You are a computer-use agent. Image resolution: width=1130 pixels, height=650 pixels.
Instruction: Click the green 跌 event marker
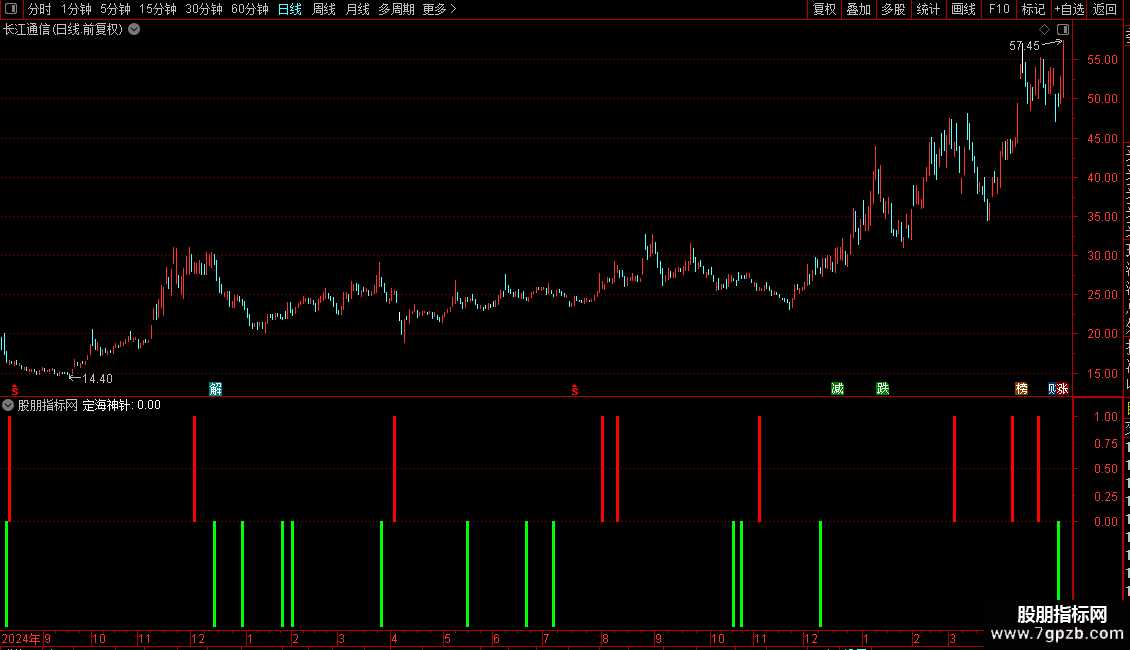tap(883, 388)
